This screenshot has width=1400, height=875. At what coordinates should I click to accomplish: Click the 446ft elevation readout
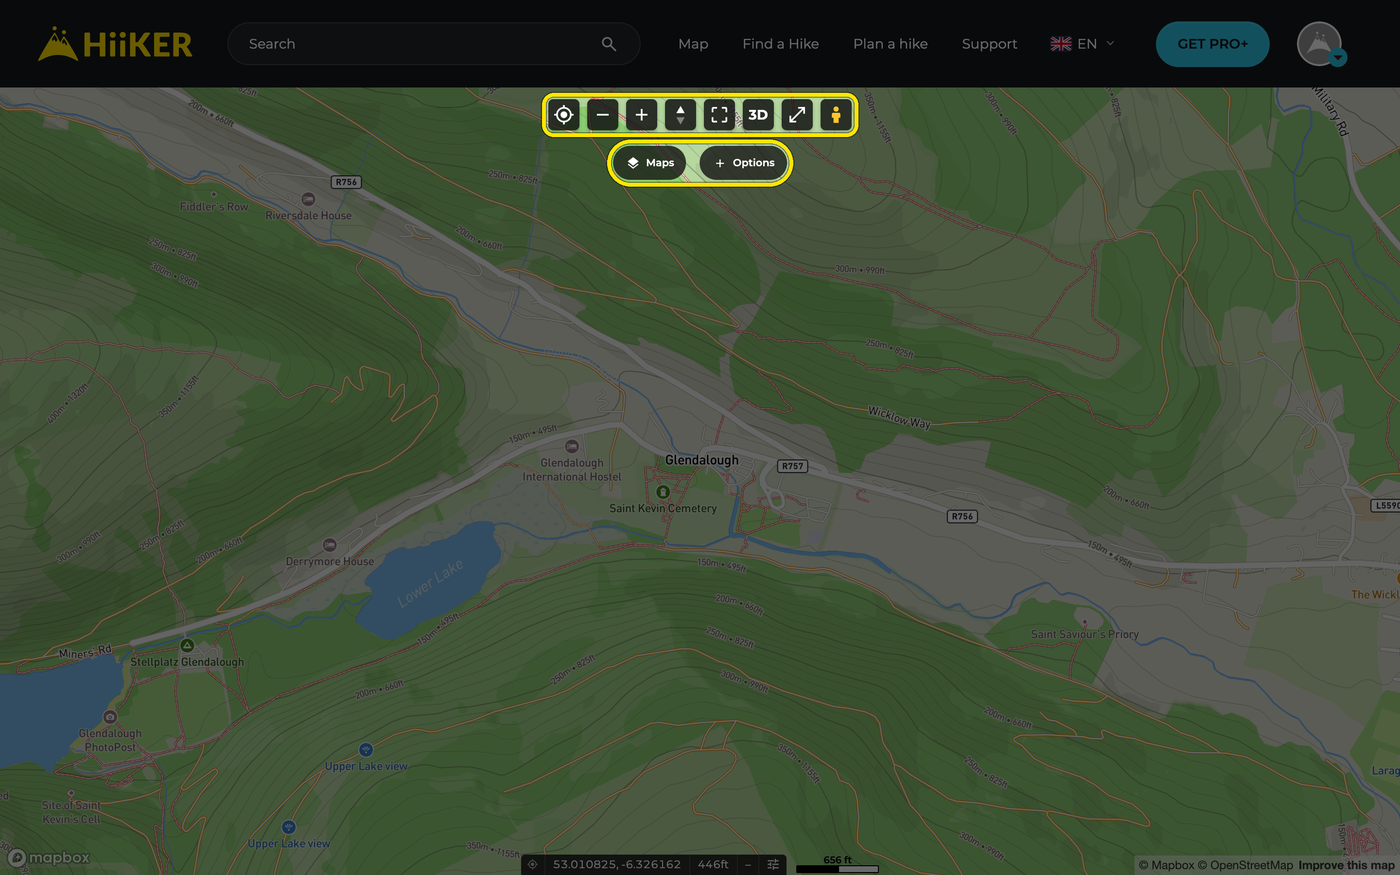click(713, 864)
